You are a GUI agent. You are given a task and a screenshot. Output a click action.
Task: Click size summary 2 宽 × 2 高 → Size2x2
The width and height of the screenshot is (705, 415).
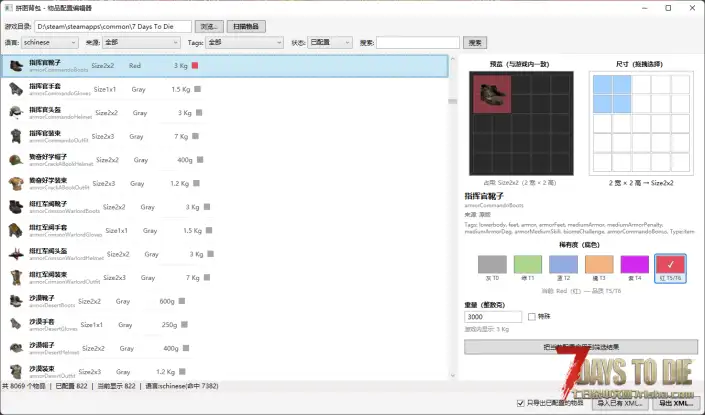pyautogui.click(x=641, y=183)
